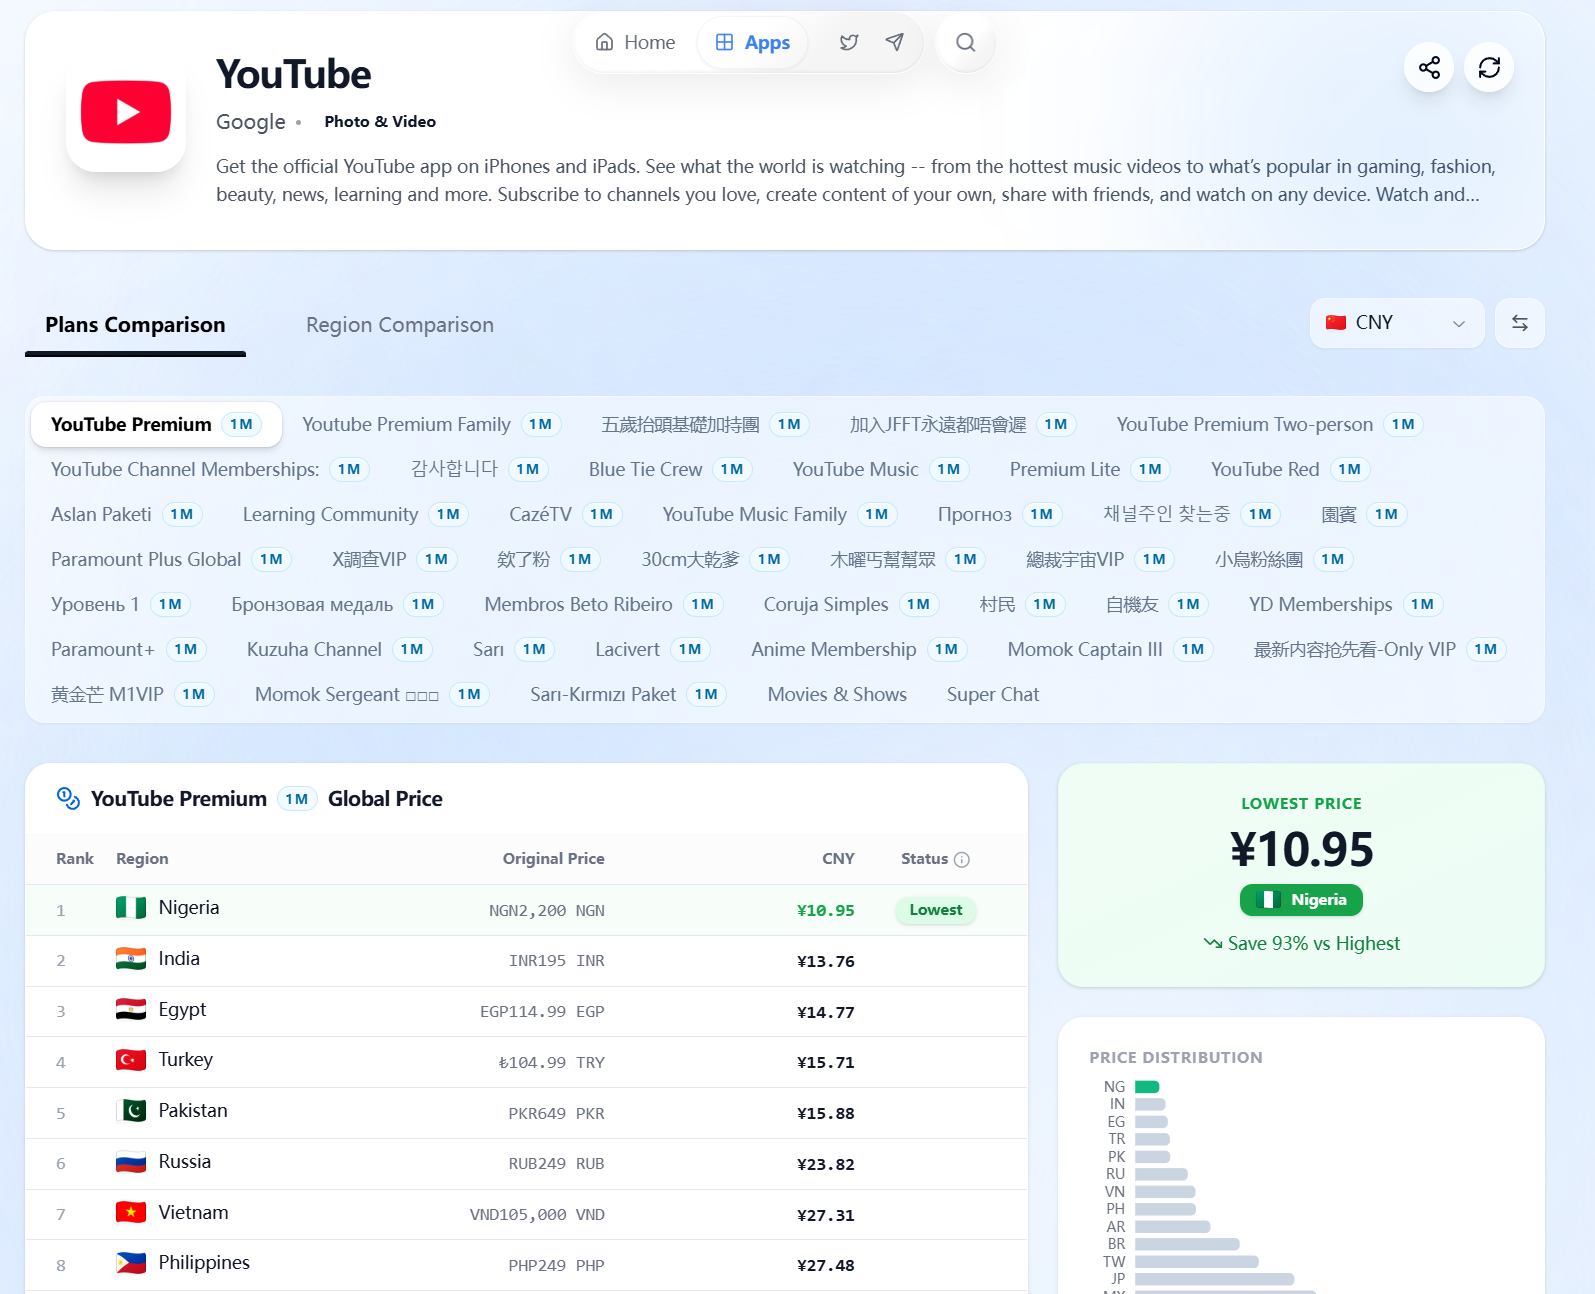This screenshot has width=1595, height=1294.
Task: Click the YouTube app logo
Action: tap(126, 112)
